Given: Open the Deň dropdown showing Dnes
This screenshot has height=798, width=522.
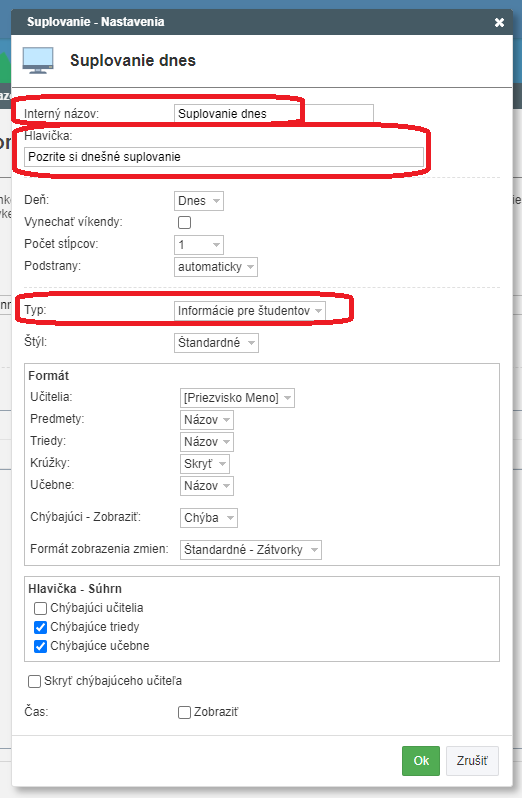Looking at the screenshot, I should pos(198,201).
